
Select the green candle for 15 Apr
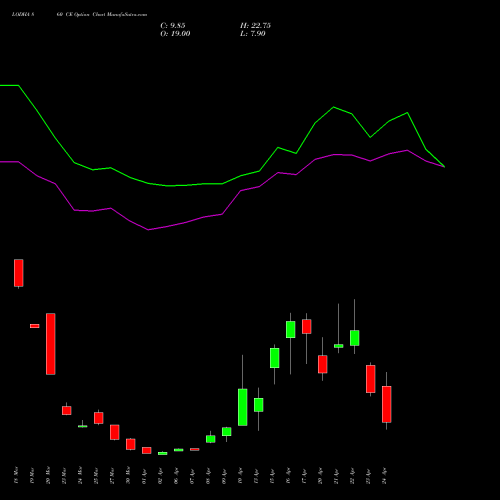pyautogui.click(x=275, y=358)
